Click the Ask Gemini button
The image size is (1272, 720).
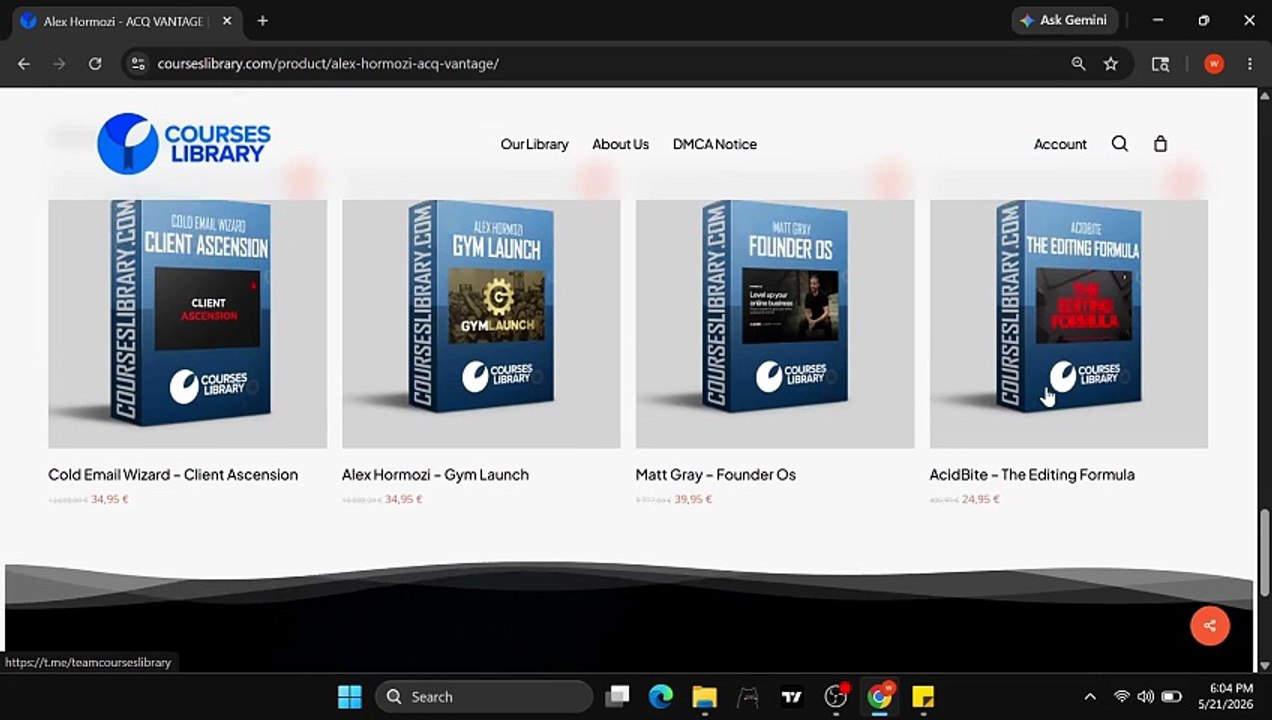pos(1063,20)
